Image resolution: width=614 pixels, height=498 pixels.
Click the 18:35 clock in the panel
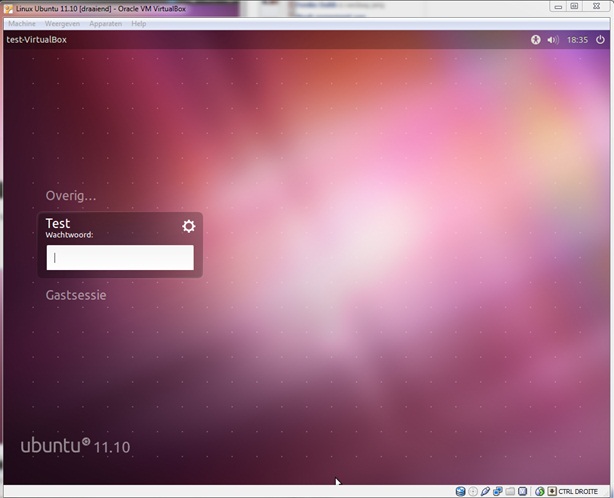tap(577, 40)
